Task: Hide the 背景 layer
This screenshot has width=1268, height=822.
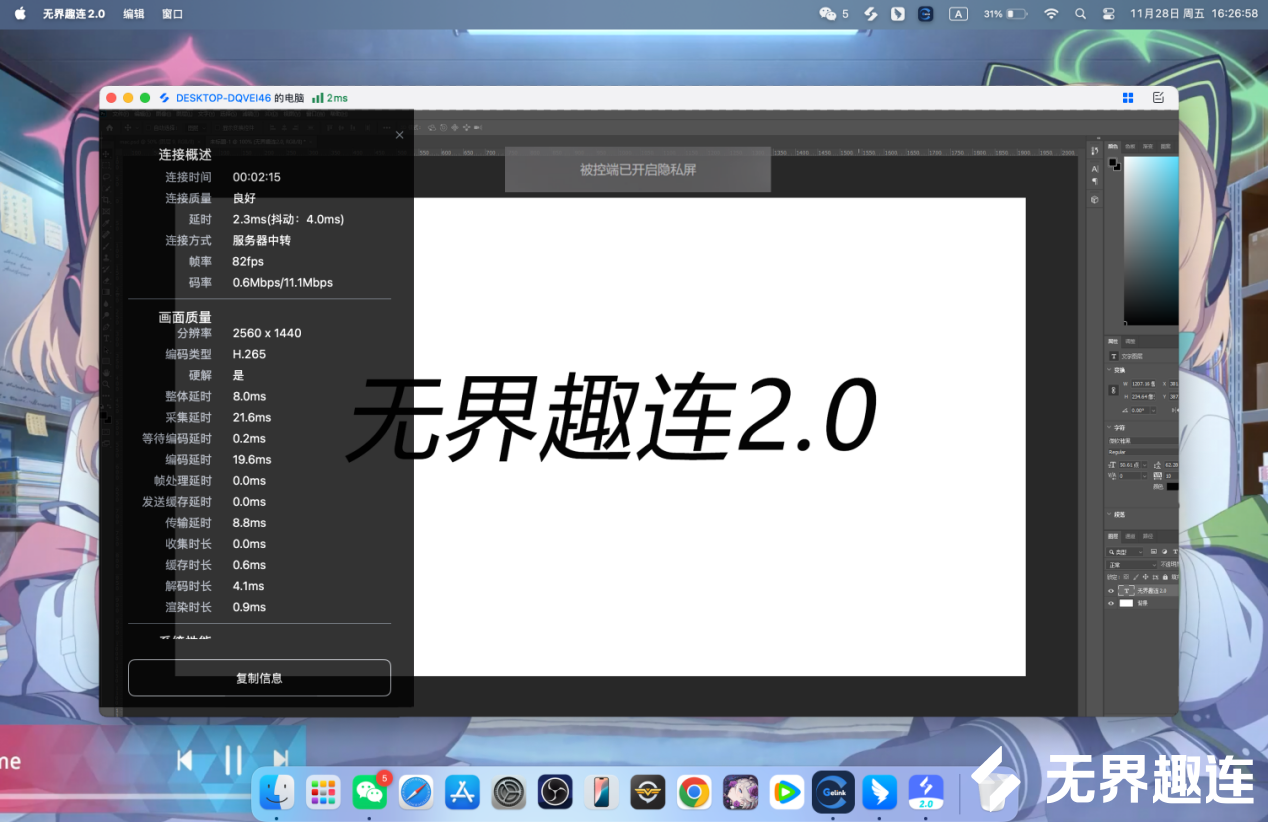Action: click(x=1111, y=603)
